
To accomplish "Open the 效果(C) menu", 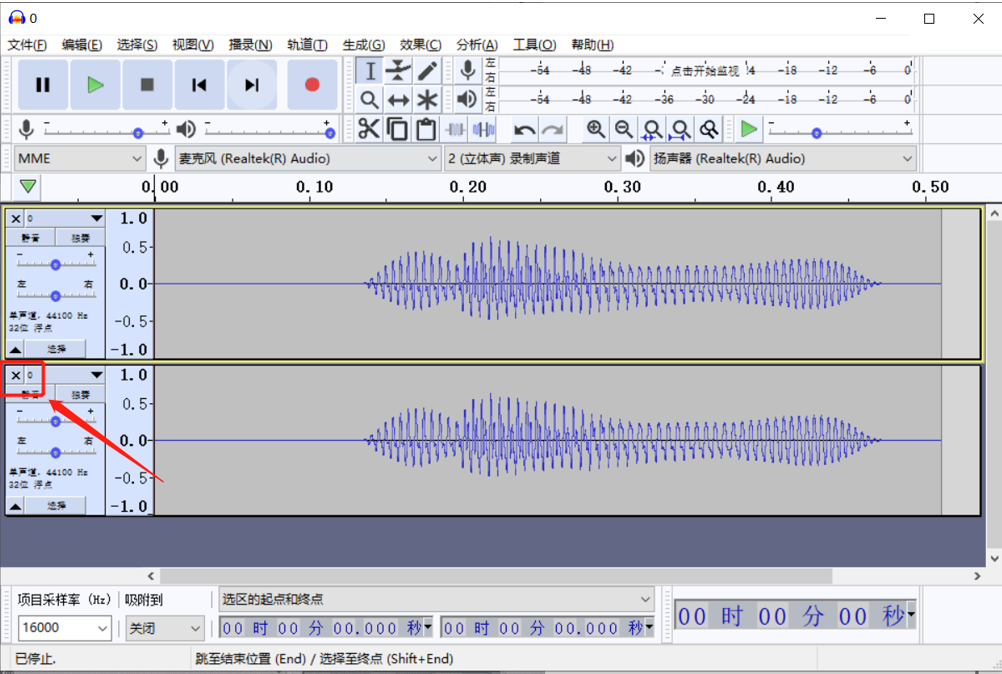I will 420,45.
